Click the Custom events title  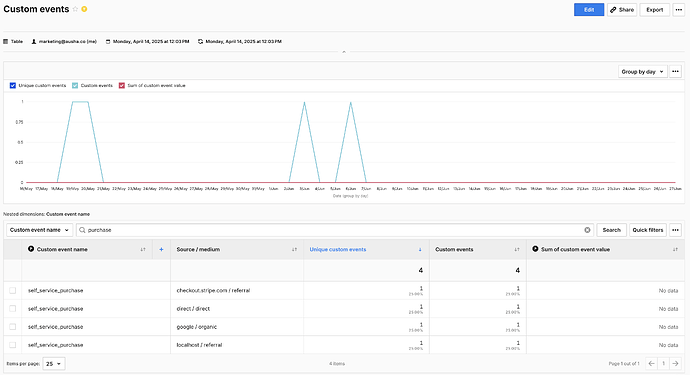click(x=36, y=9)
